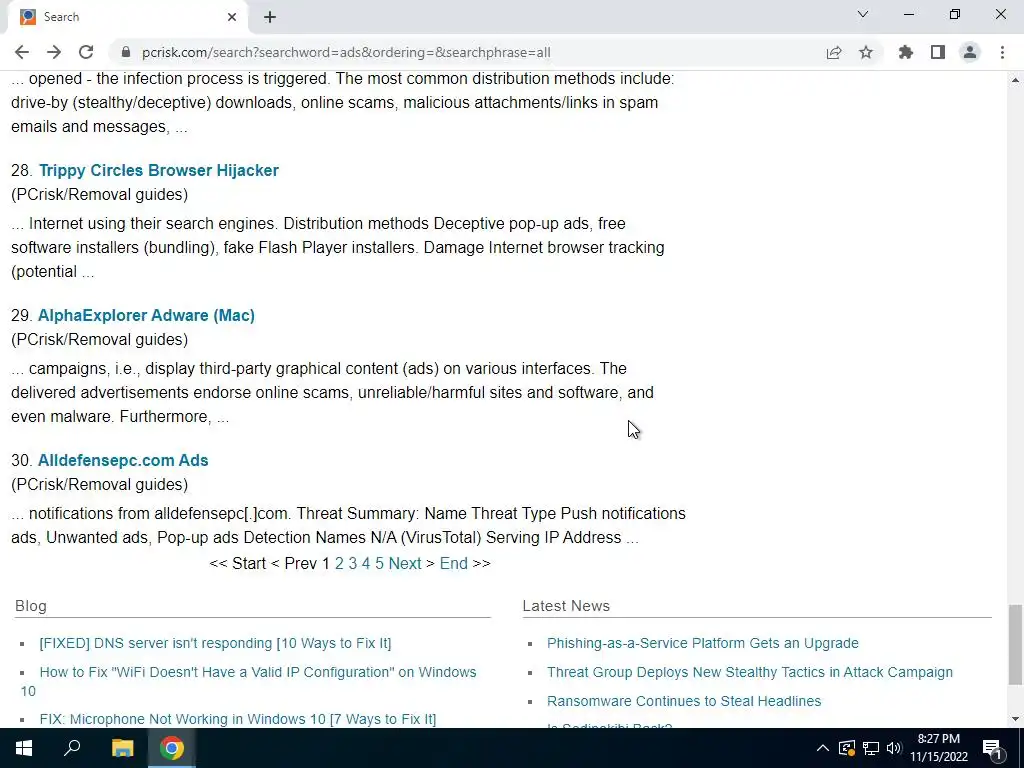Open Threat Group Stealthy Tactics news
The image size is (1024, 768).
(x=750, y=672)
